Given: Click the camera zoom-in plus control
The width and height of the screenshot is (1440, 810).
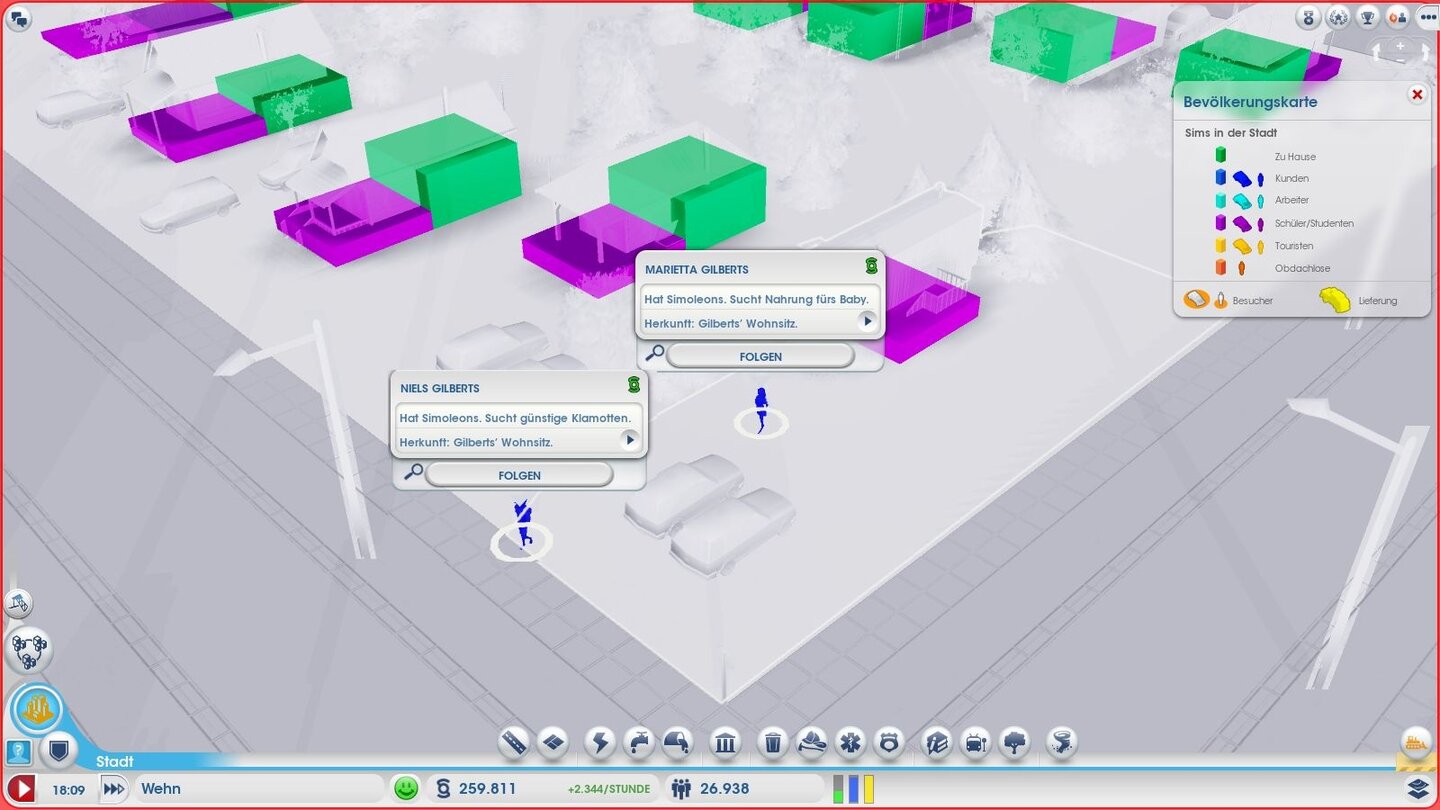Looking at the screenshot, I should click(x=1400, y=46).
